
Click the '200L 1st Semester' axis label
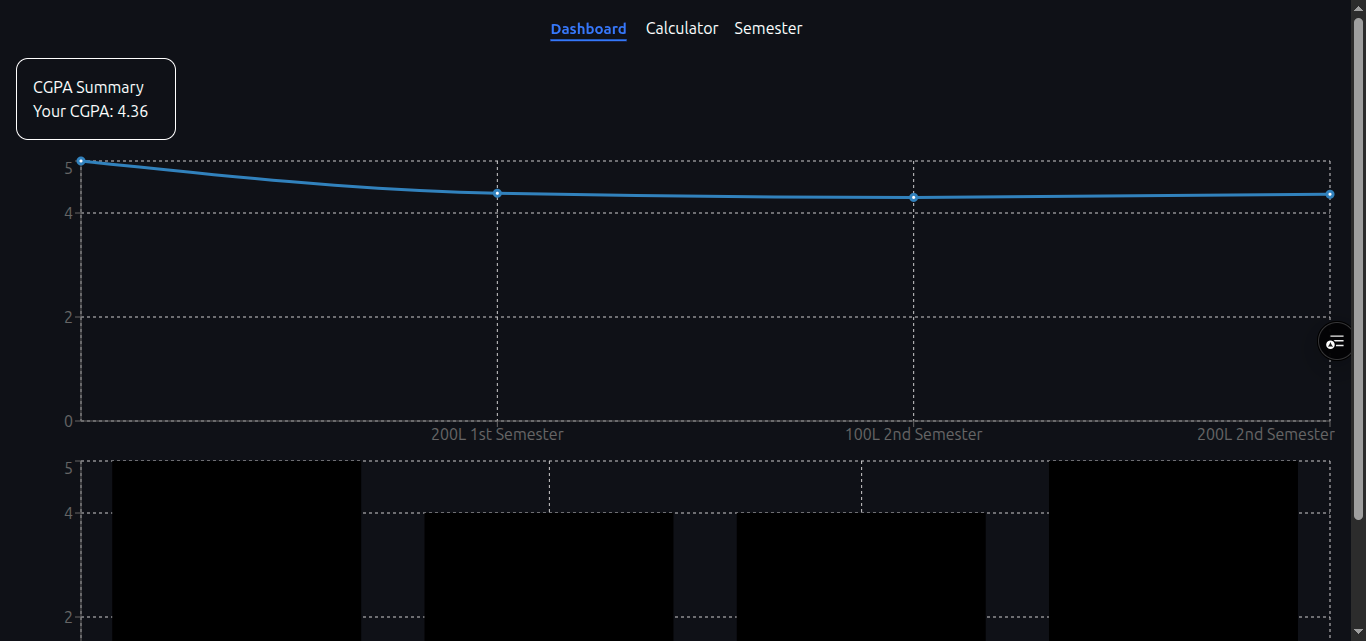pyautogui.click(x=497, y=434)
